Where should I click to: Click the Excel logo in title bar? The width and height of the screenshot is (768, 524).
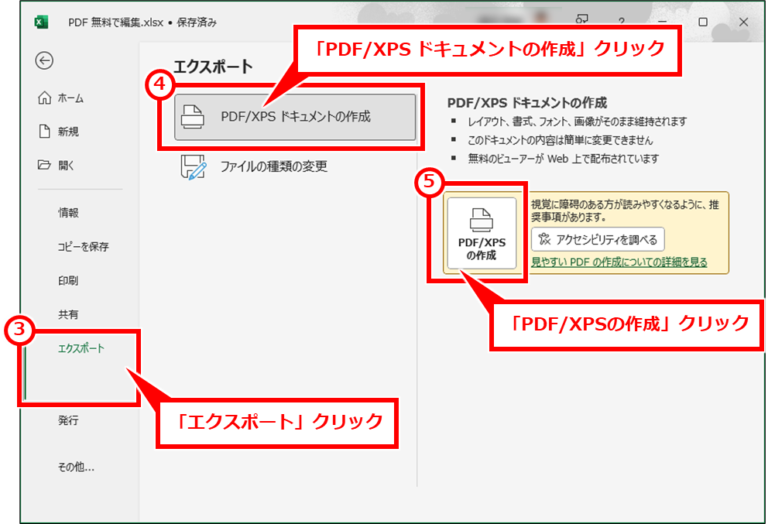tap(41, 22)
